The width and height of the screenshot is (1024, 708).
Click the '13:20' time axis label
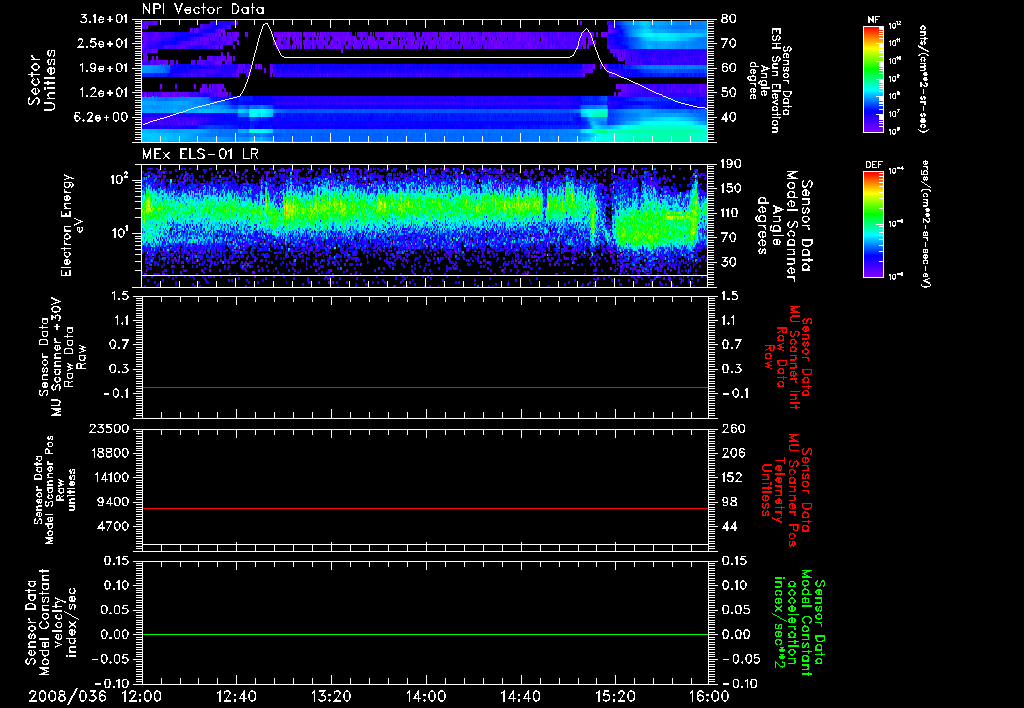pyautogui.click(x=331, y=696)
